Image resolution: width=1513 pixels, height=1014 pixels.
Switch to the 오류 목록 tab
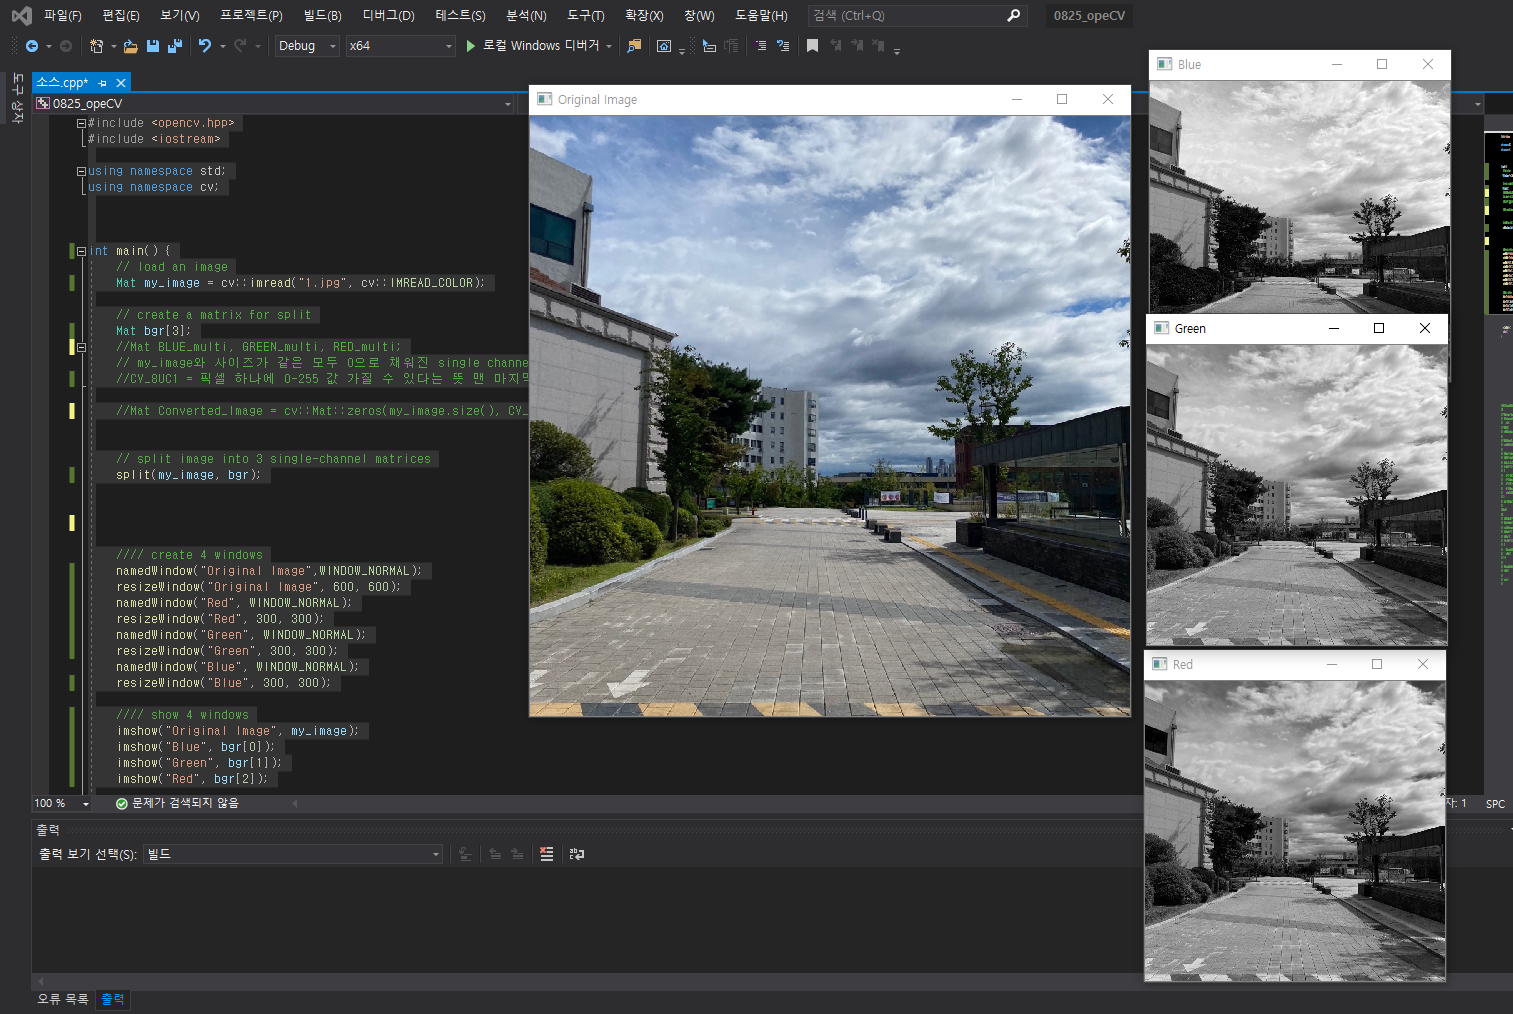coord(63,999)
